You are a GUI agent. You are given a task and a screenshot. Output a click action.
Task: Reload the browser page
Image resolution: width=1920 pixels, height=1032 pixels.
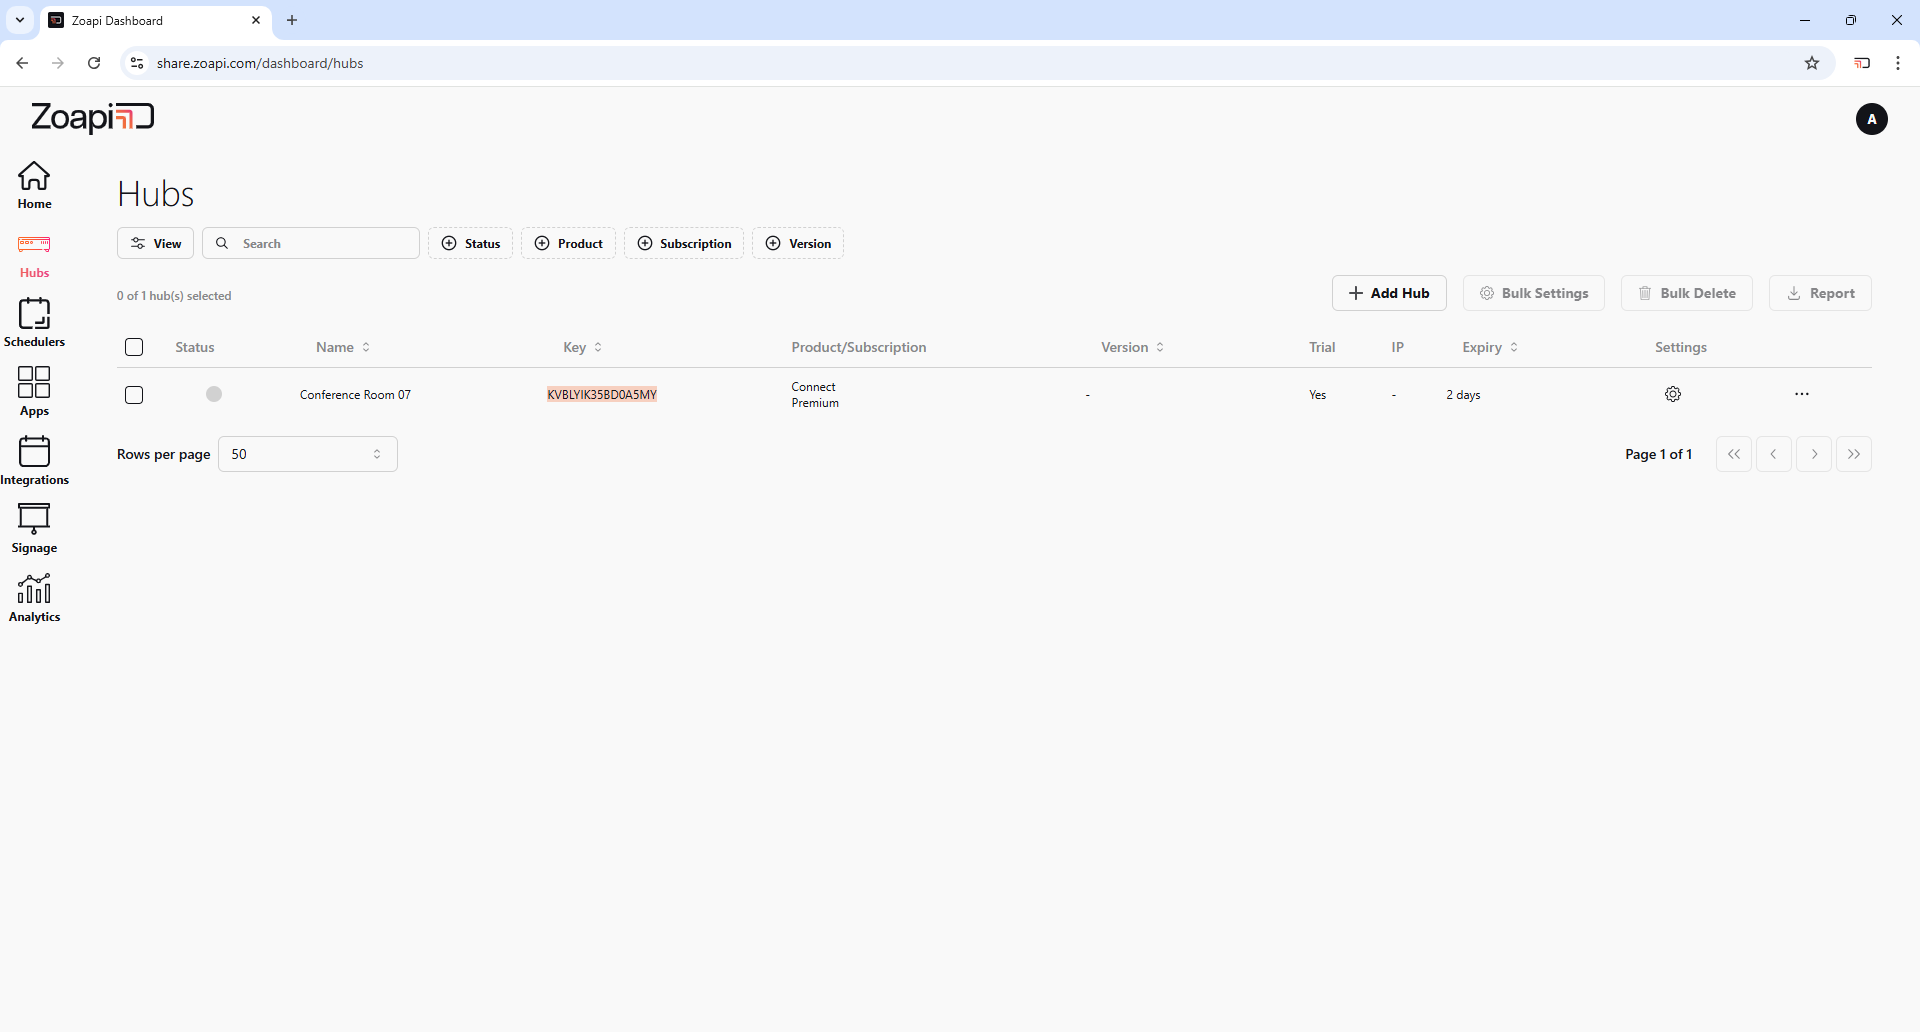pyautogui.click(x=94, y=63)
